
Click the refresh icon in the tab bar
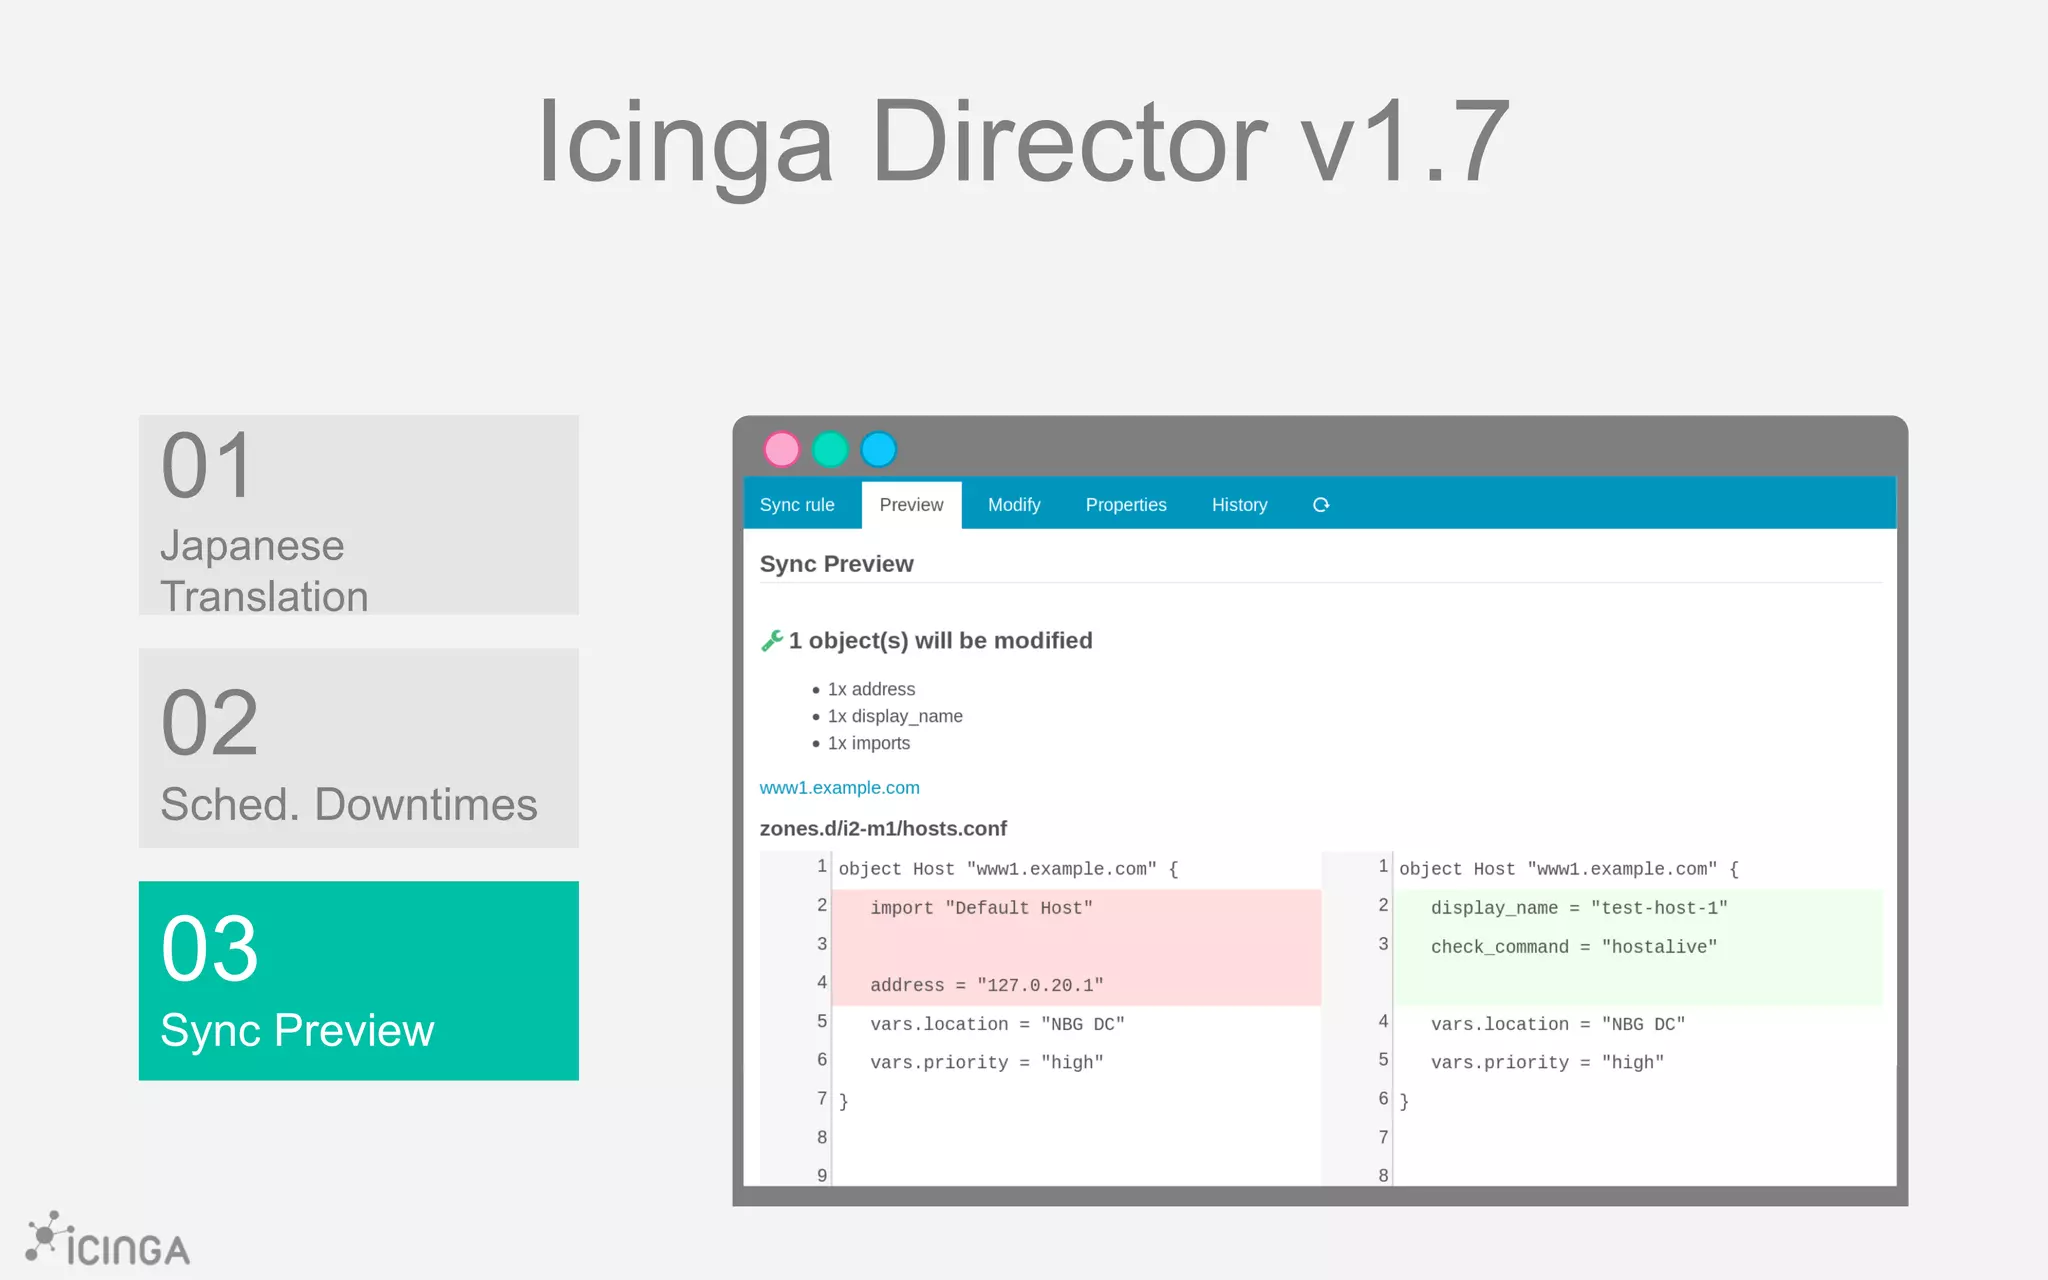click(x=1320, y=505)
